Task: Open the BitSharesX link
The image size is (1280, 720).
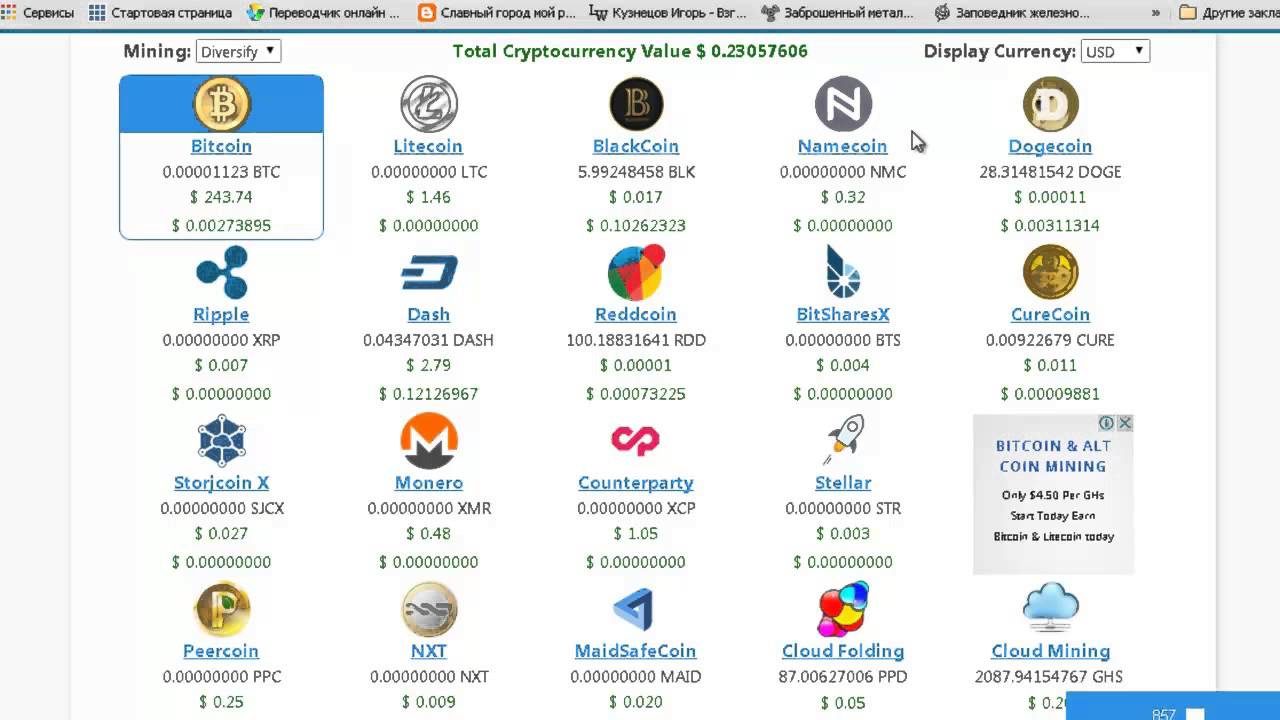Action: coord(843,314)
